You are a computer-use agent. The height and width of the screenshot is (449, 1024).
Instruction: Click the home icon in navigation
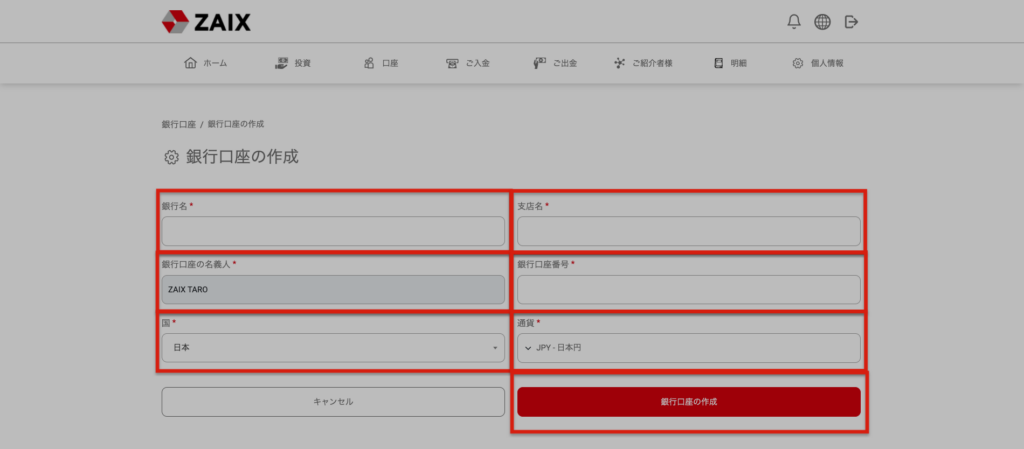pos(191,63)
